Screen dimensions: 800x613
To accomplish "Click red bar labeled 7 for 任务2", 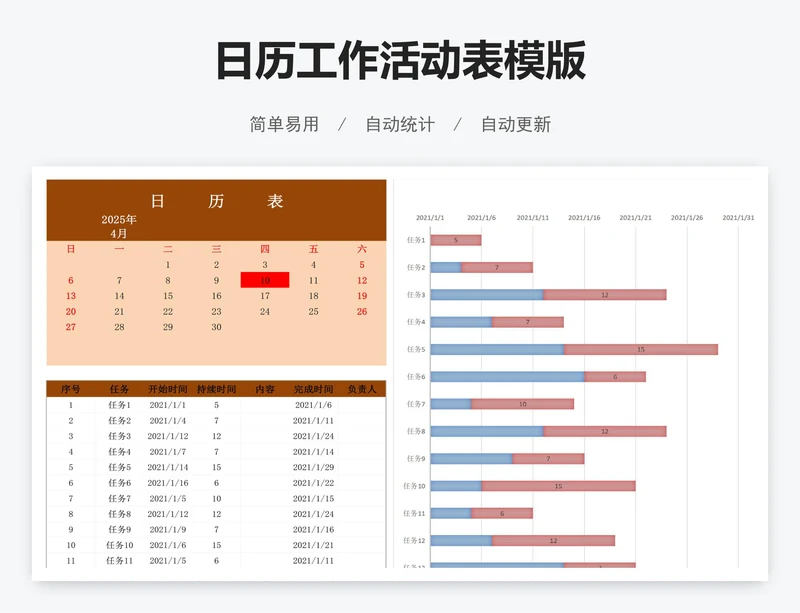I will (497, 267).
